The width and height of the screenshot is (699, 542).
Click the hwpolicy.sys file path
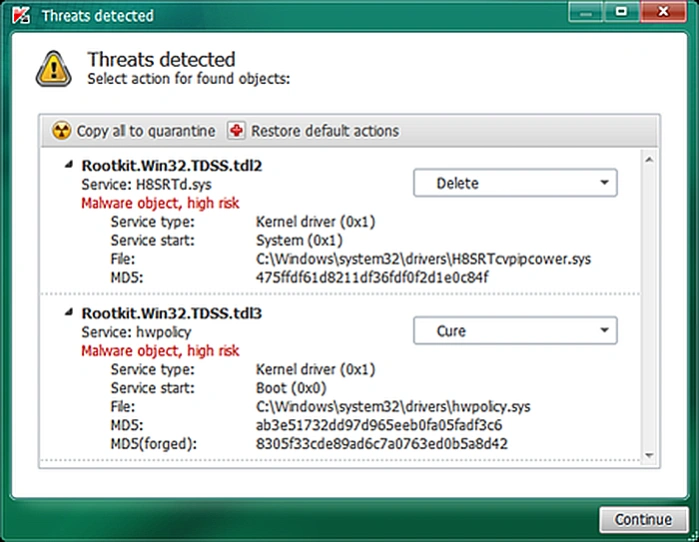pyautogui.click(x=393, y=406)
